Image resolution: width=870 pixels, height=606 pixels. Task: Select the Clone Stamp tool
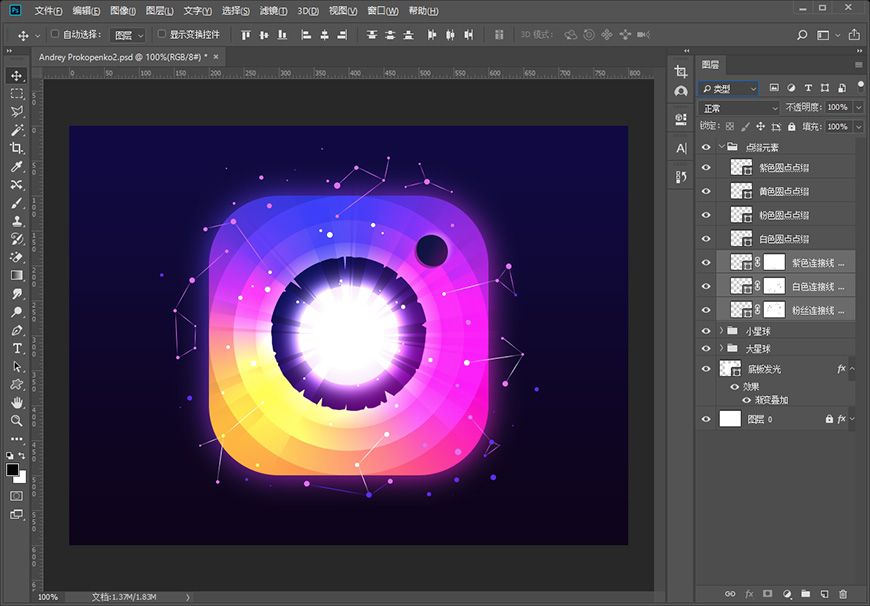click(17, 221)
